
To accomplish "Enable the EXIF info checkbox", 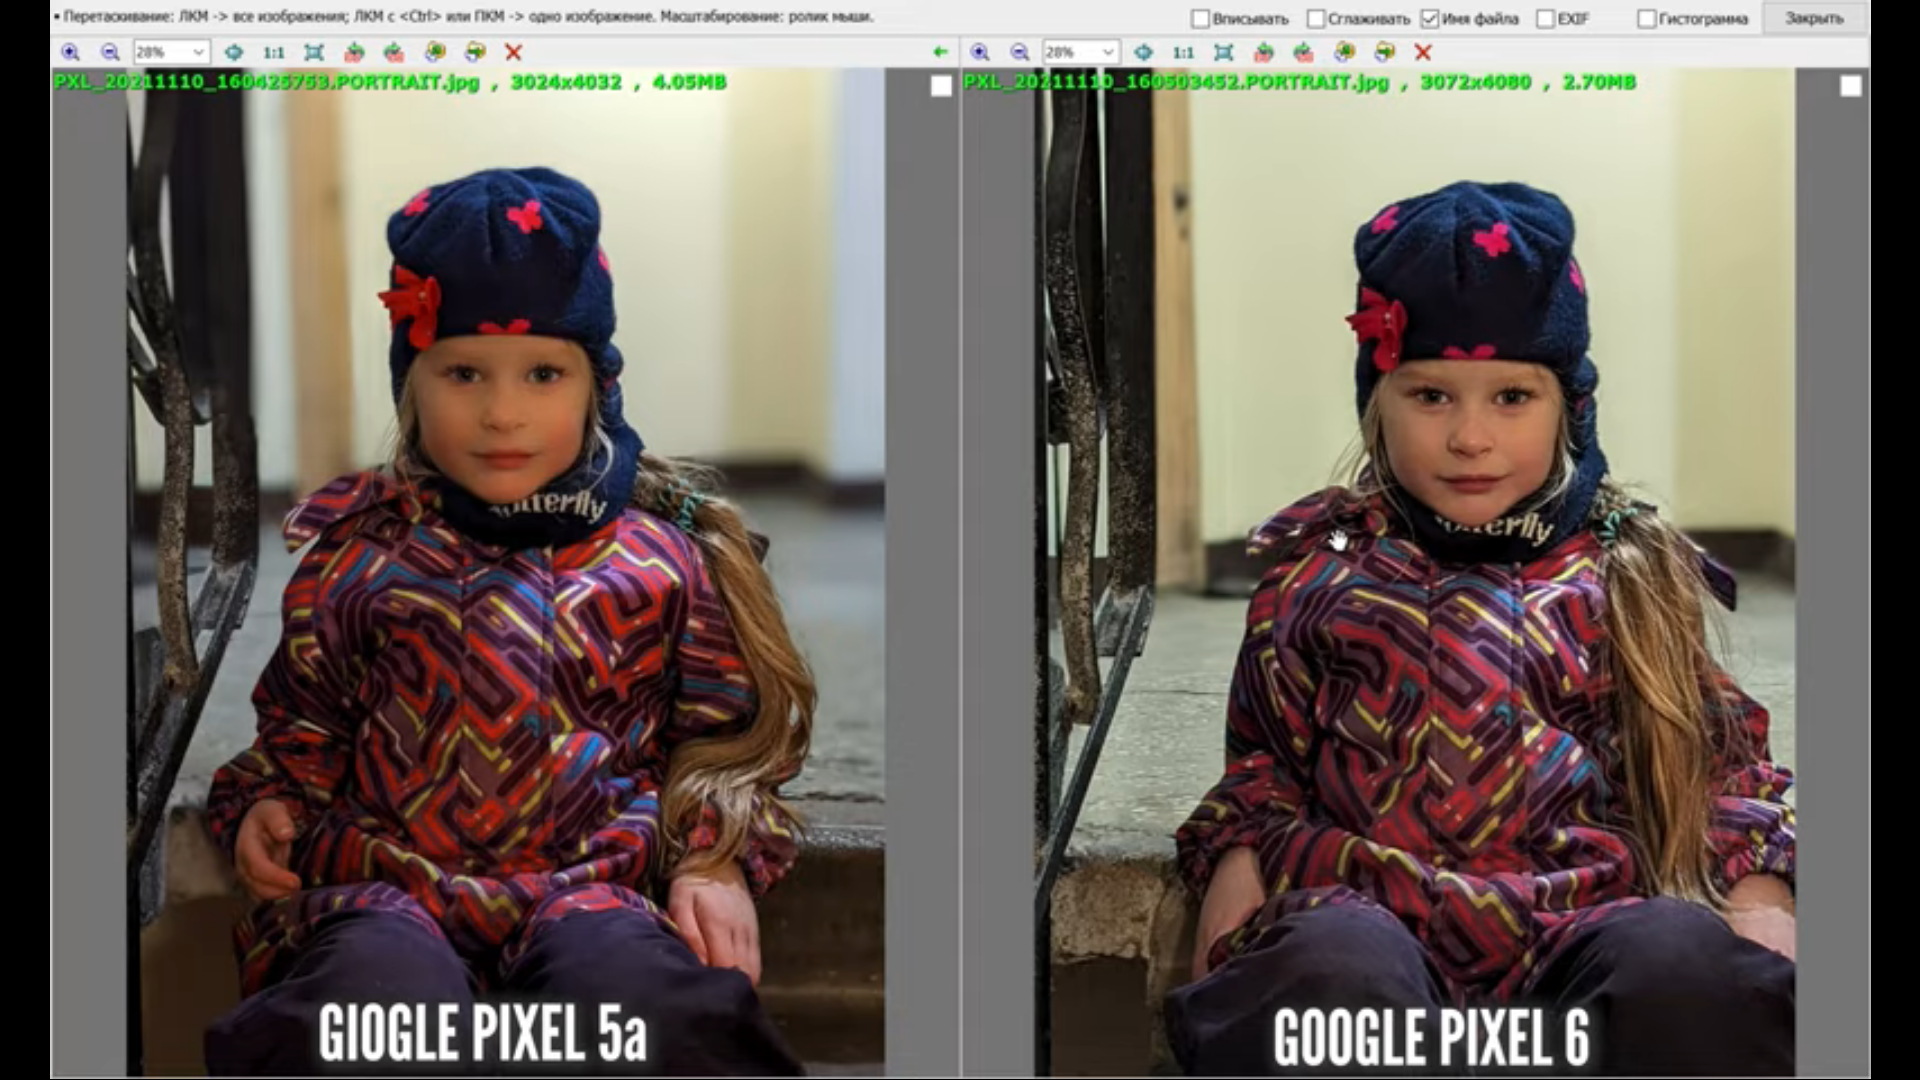I will (x=1545, y=19).
